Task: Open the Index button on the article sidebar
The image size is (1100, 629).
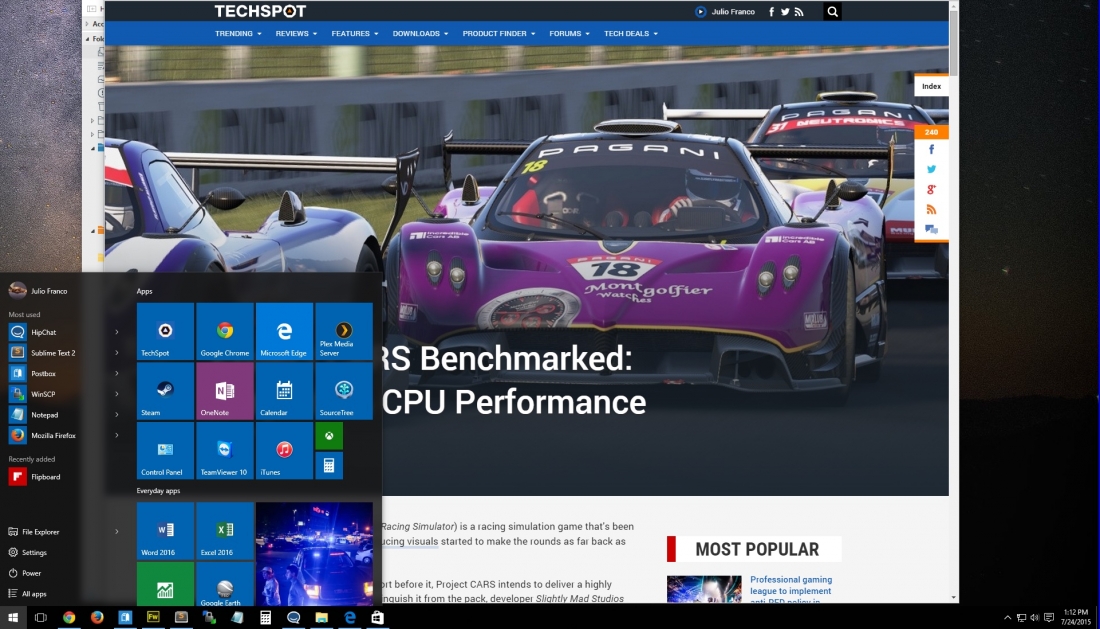Action: pyautogui.click(x=932, y=86)
